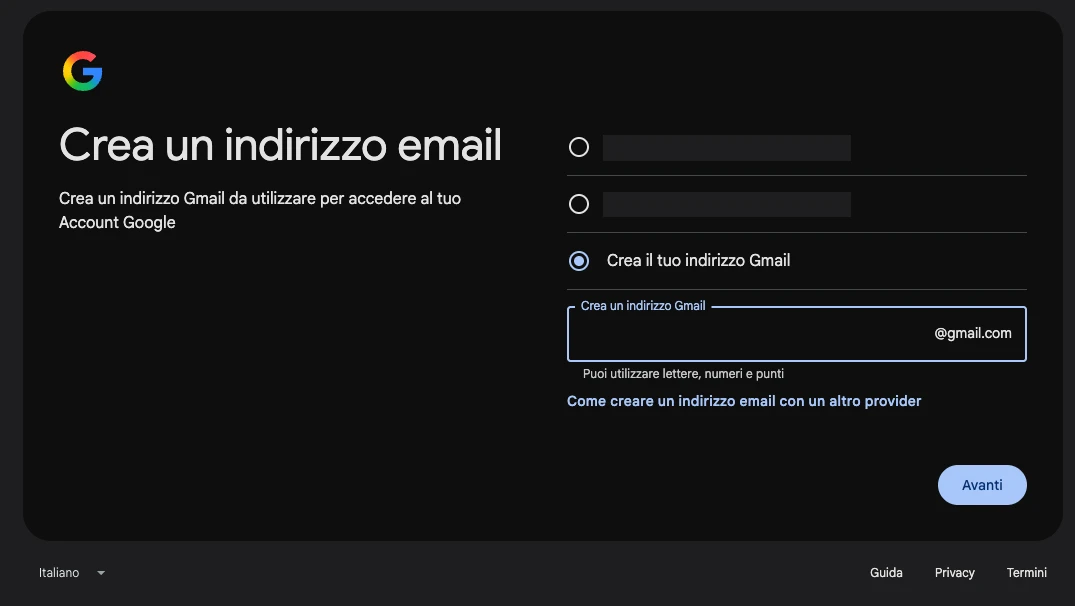Click 'Puoi utilizzare lettere, numeri e punti' hint
1075x606 pixels.
(683, 374)
